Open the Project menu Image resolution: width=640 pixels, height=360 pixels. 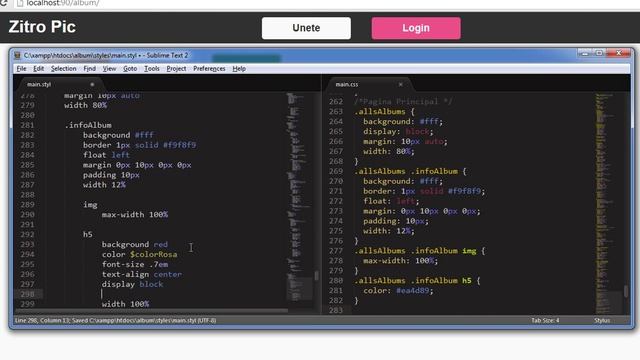(176, 69)
